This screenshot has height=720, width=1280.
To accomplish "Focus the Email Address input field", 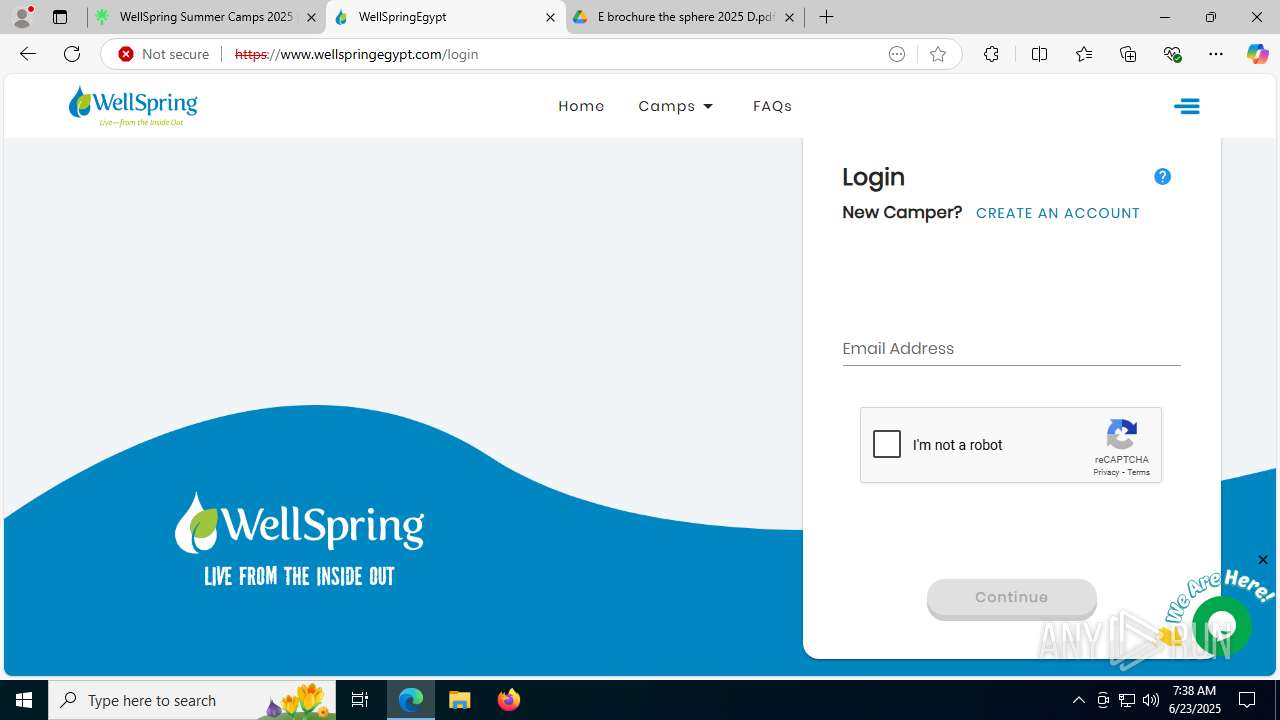I will 1011,348.
